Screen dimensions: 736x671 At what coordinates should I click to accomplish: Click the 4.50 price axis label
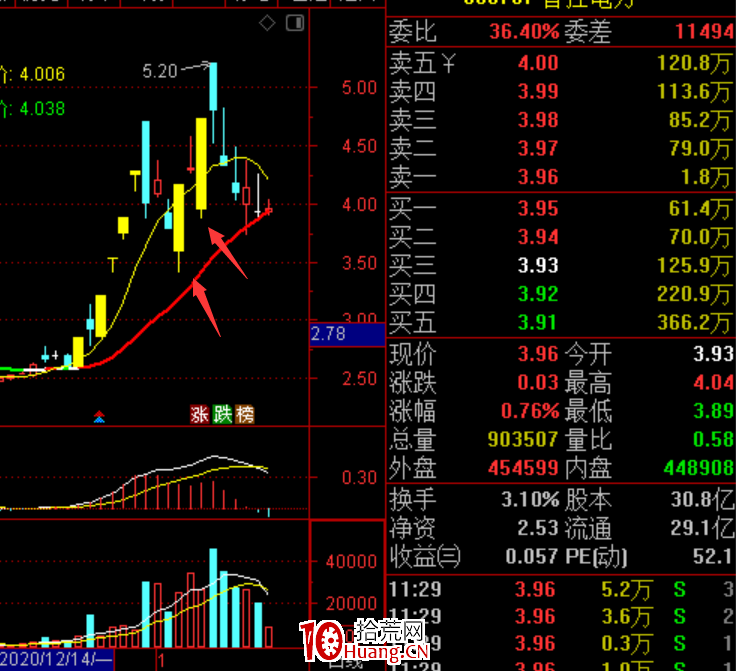pos(359,146)
